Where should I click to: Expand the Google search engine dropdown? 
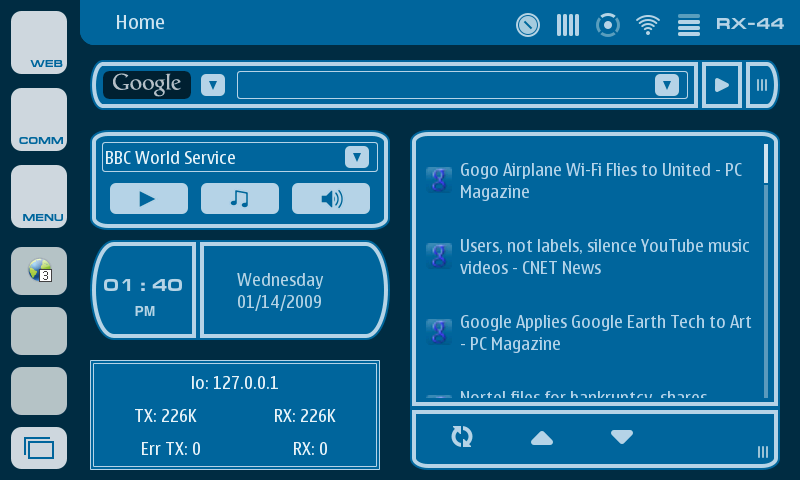click(x=213, y=85)
